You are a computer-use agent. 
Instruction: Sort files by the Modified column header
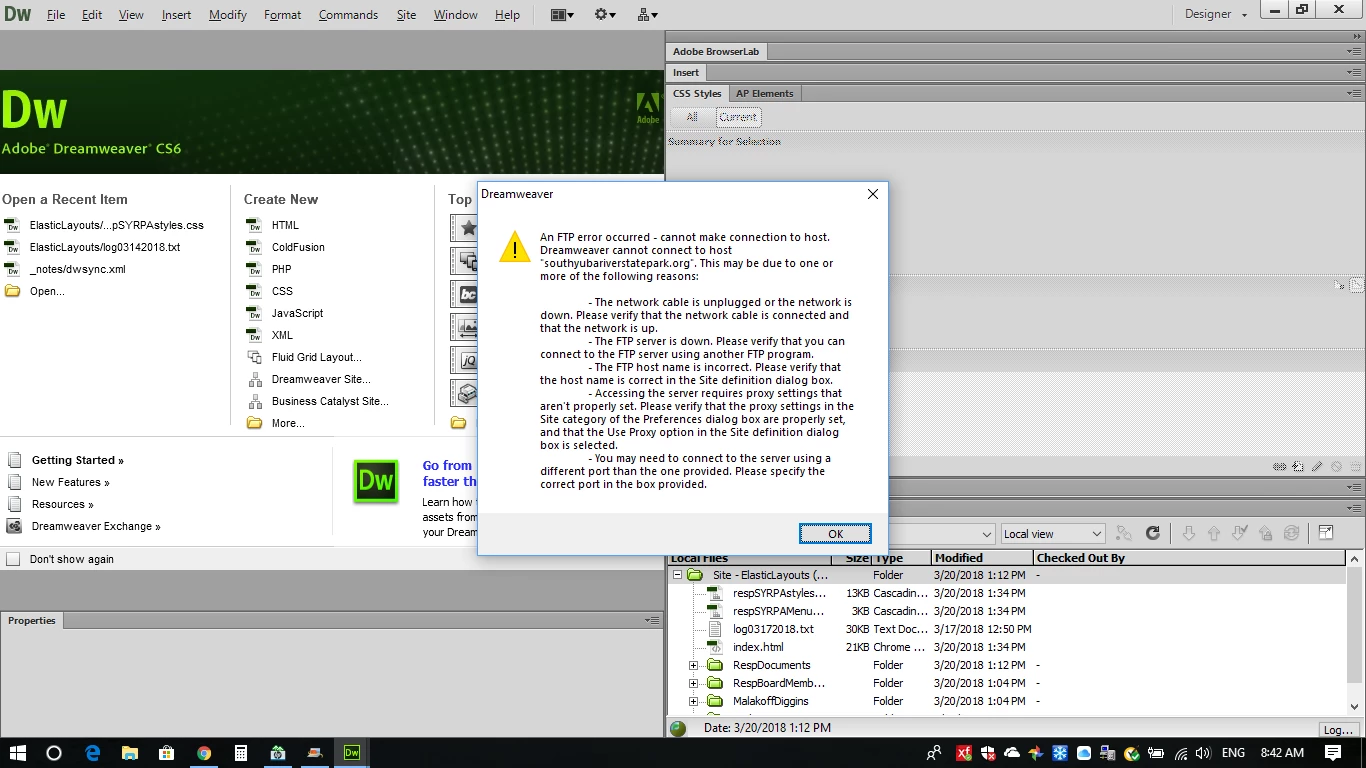coord(981,558)
